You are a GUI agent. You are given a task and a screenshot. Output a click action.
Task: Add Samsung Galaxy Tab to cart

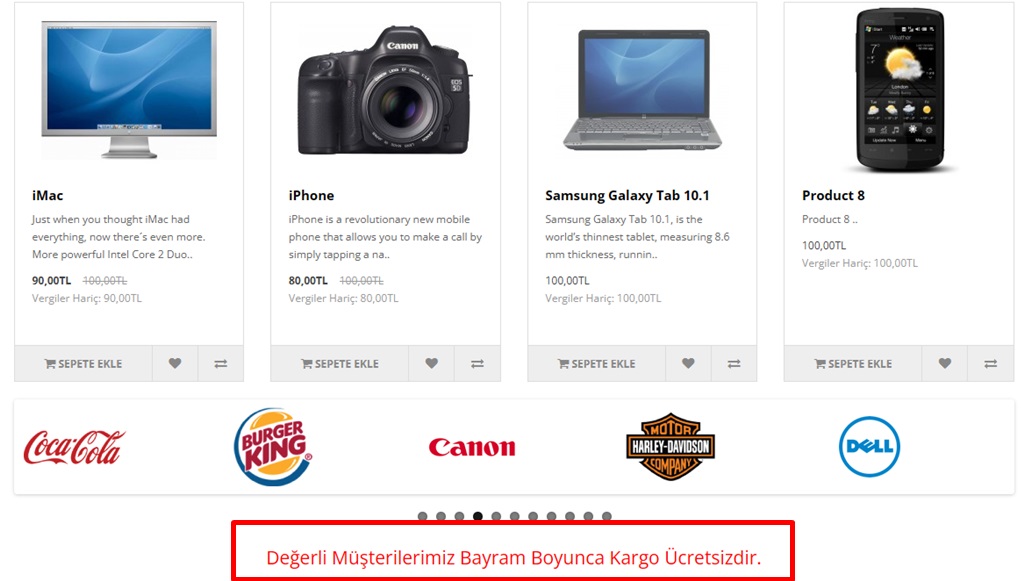pos(597,364)
